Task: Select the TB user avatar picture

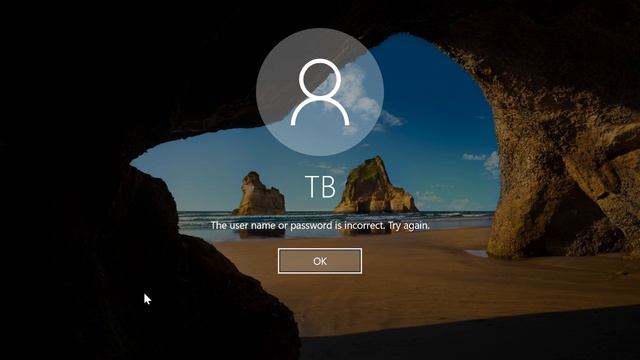Action: click(x=320, y=92)
